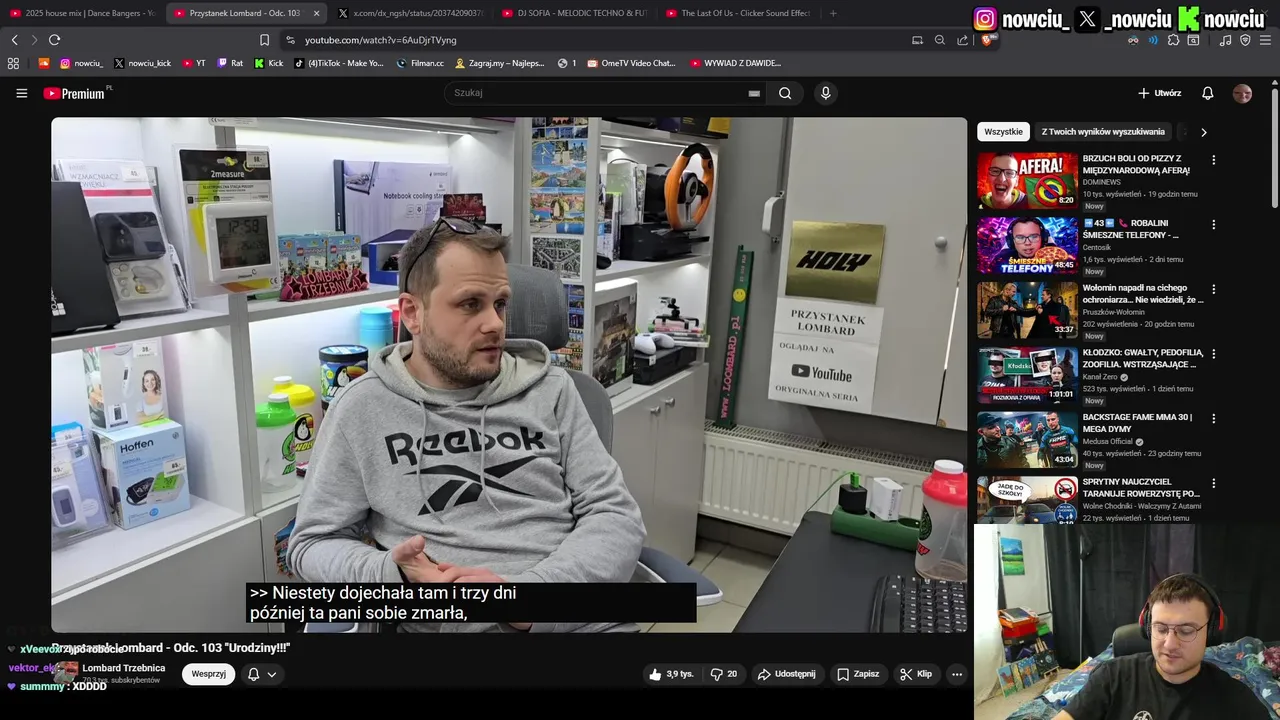Image resolution: width=1280 pixels, height=720 pixels.
Task: Open the browser music note icon
Action: 1225,40
